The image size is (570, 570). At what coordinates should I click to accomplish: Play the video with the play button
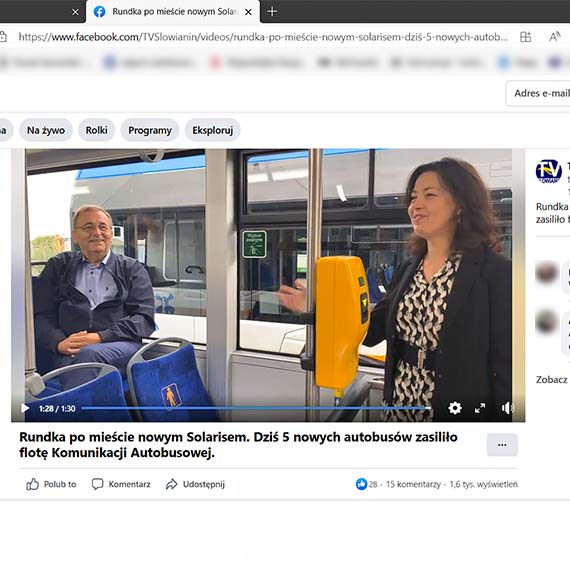[x=25, y=408]
